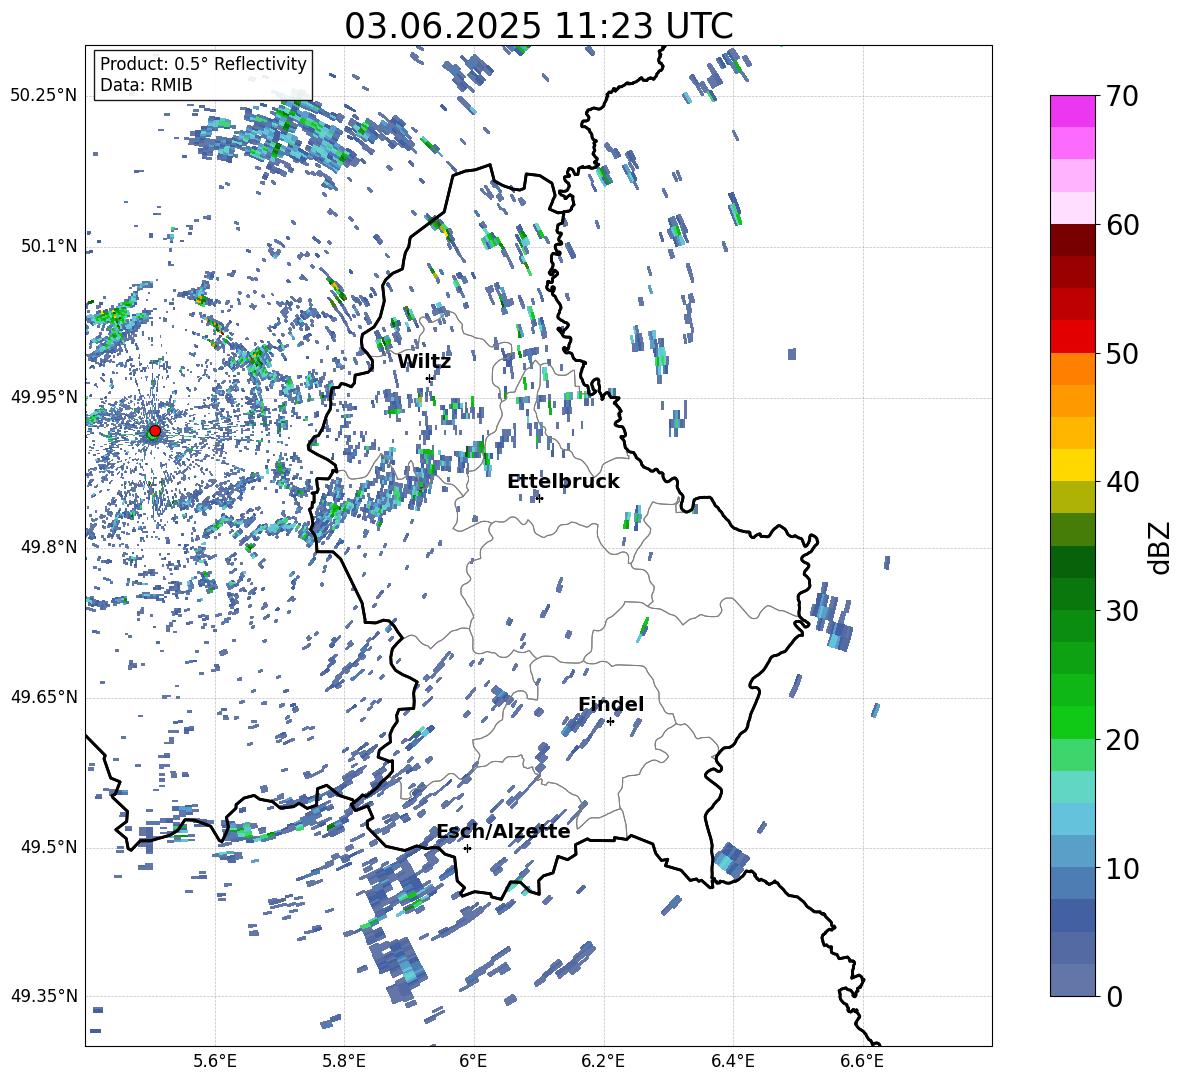This screenshot has width=1184, height=1081.
Task: Click the Esch/Alzette city label
Action: (x=503, y=832)
